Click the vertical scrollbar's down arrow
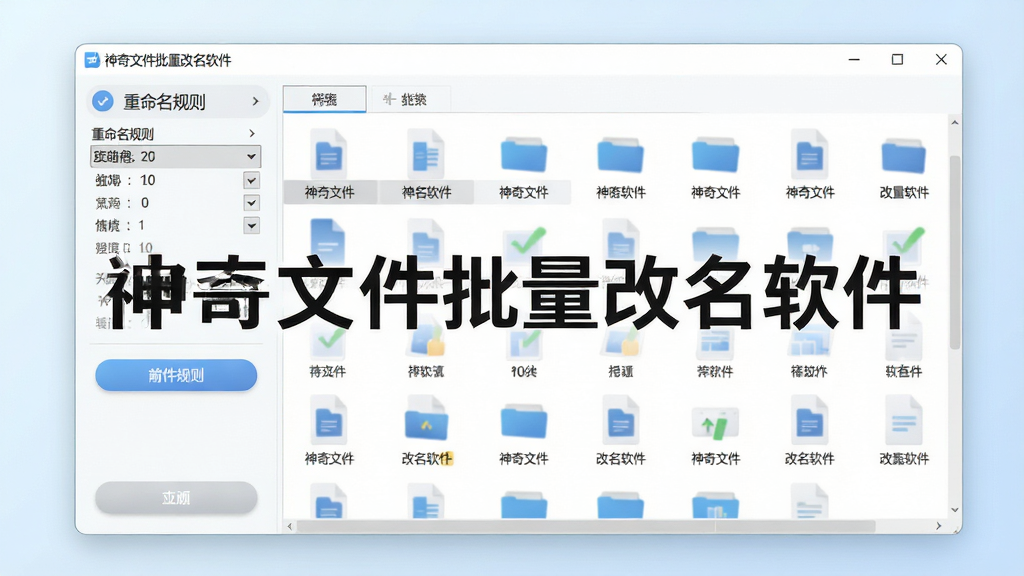Viewport: 1024px width, 576px height. pyautogui.click(x=955, y=510)
